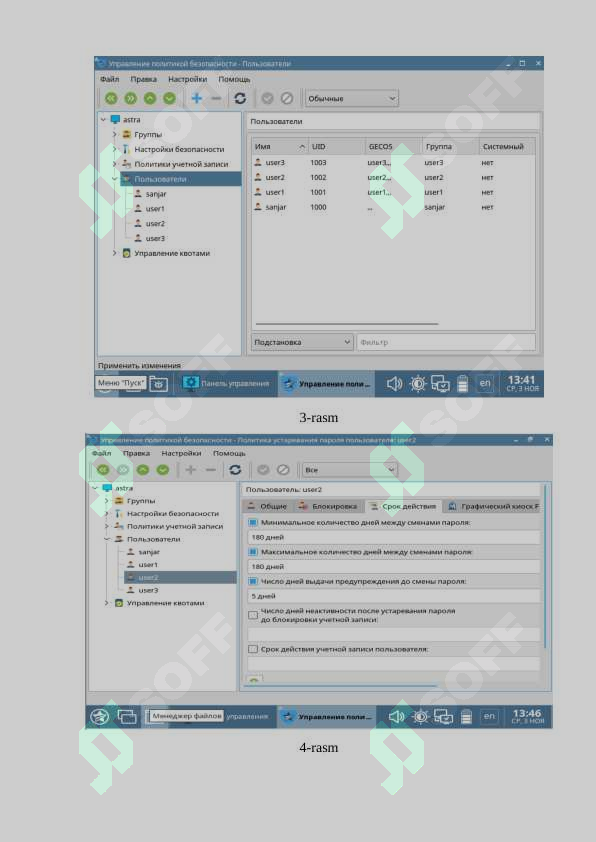Click the refresh icon in upper window toolbar
This screenshot has width=596, height=842.
[240, 98]
